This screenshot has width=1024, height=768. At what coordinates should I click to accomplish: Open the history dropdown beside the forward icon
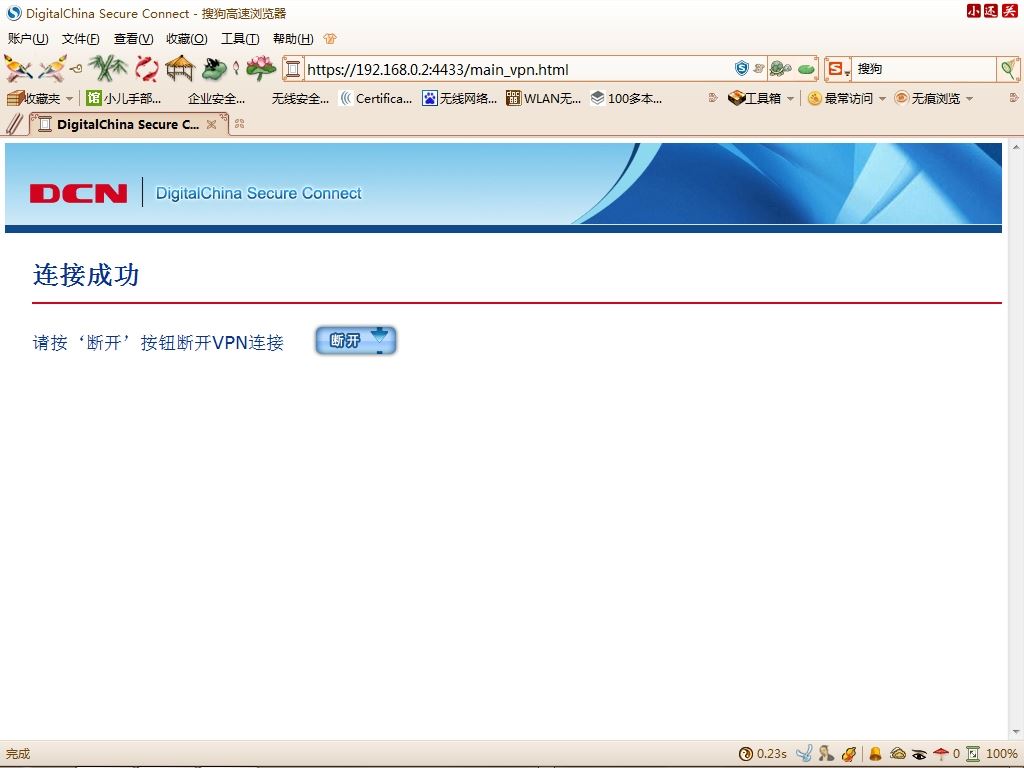(x=77, y=69)
